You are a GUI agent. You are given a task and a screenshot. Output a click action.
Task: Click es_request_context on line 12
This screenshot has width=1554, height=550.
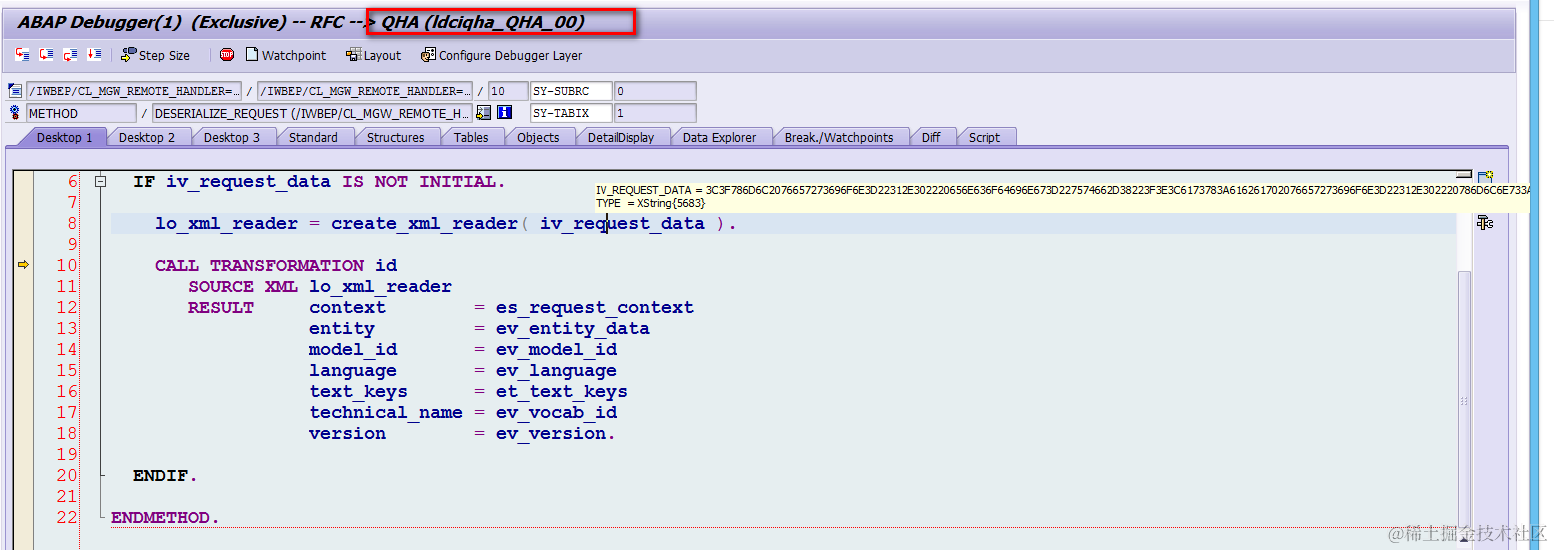pyautogui.click(x=594, y=308)
